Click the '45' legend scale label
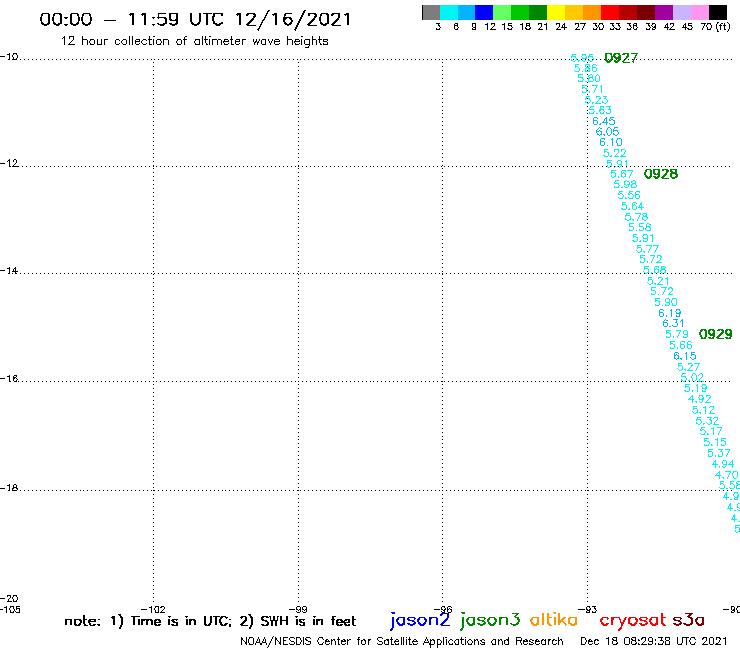The image size is (740, 650). [x=687, y=27]
